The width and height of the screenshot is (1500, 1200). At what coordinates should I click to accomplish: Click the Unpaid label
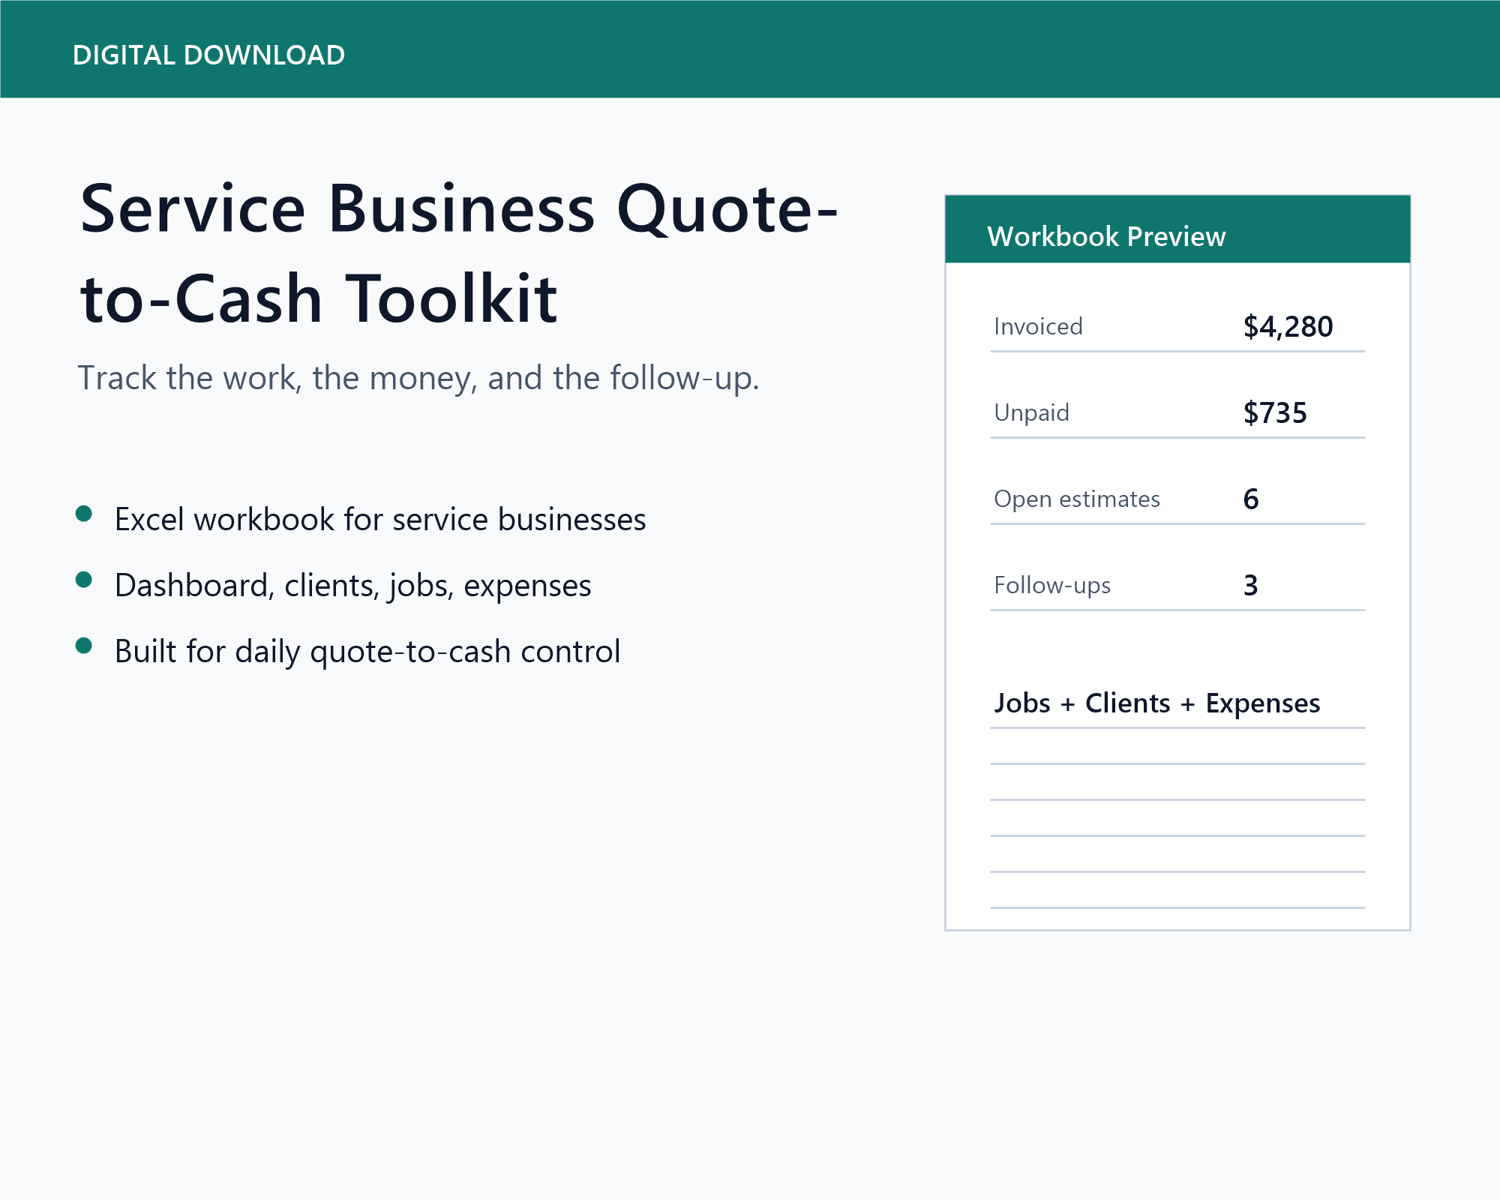click(1031, 413)
